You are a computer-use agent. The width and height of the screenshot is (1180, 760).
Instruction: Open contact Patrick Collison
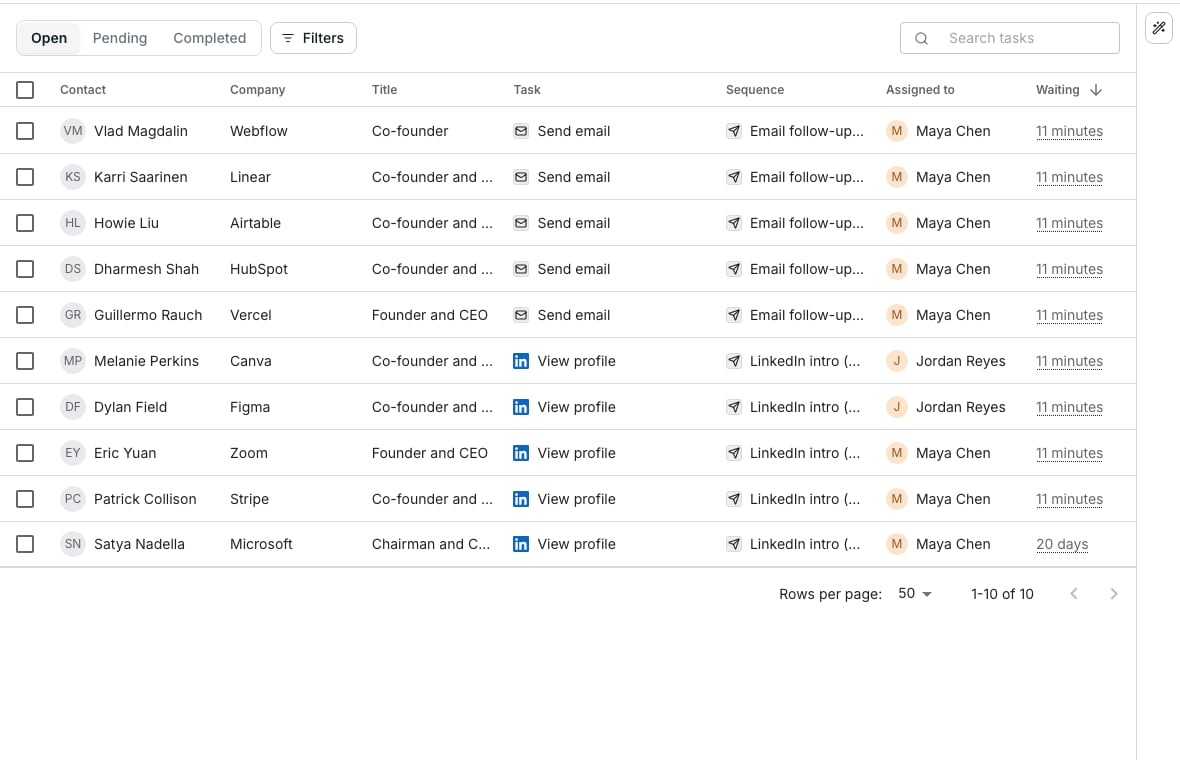pos(145,499)
